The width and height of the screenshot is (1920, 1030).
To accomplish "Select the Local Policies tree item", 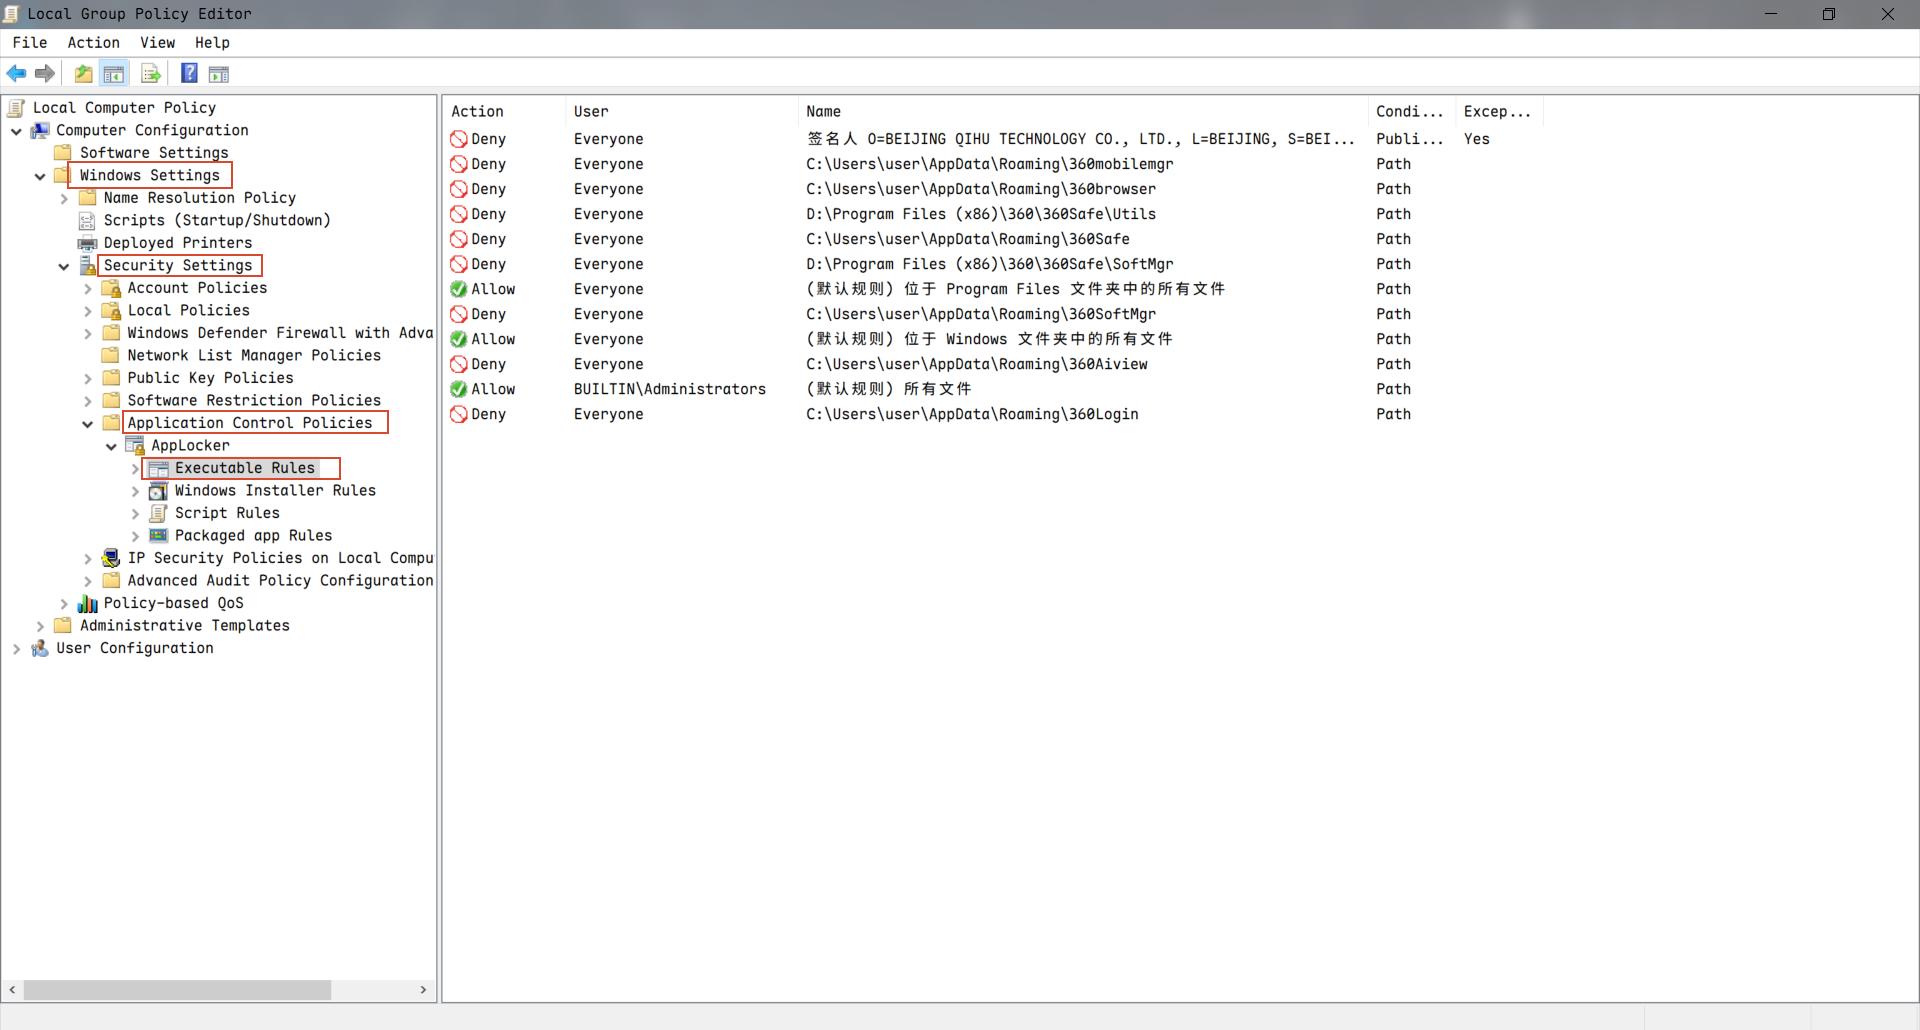I will pyautogui.click(x=189, y=310).
